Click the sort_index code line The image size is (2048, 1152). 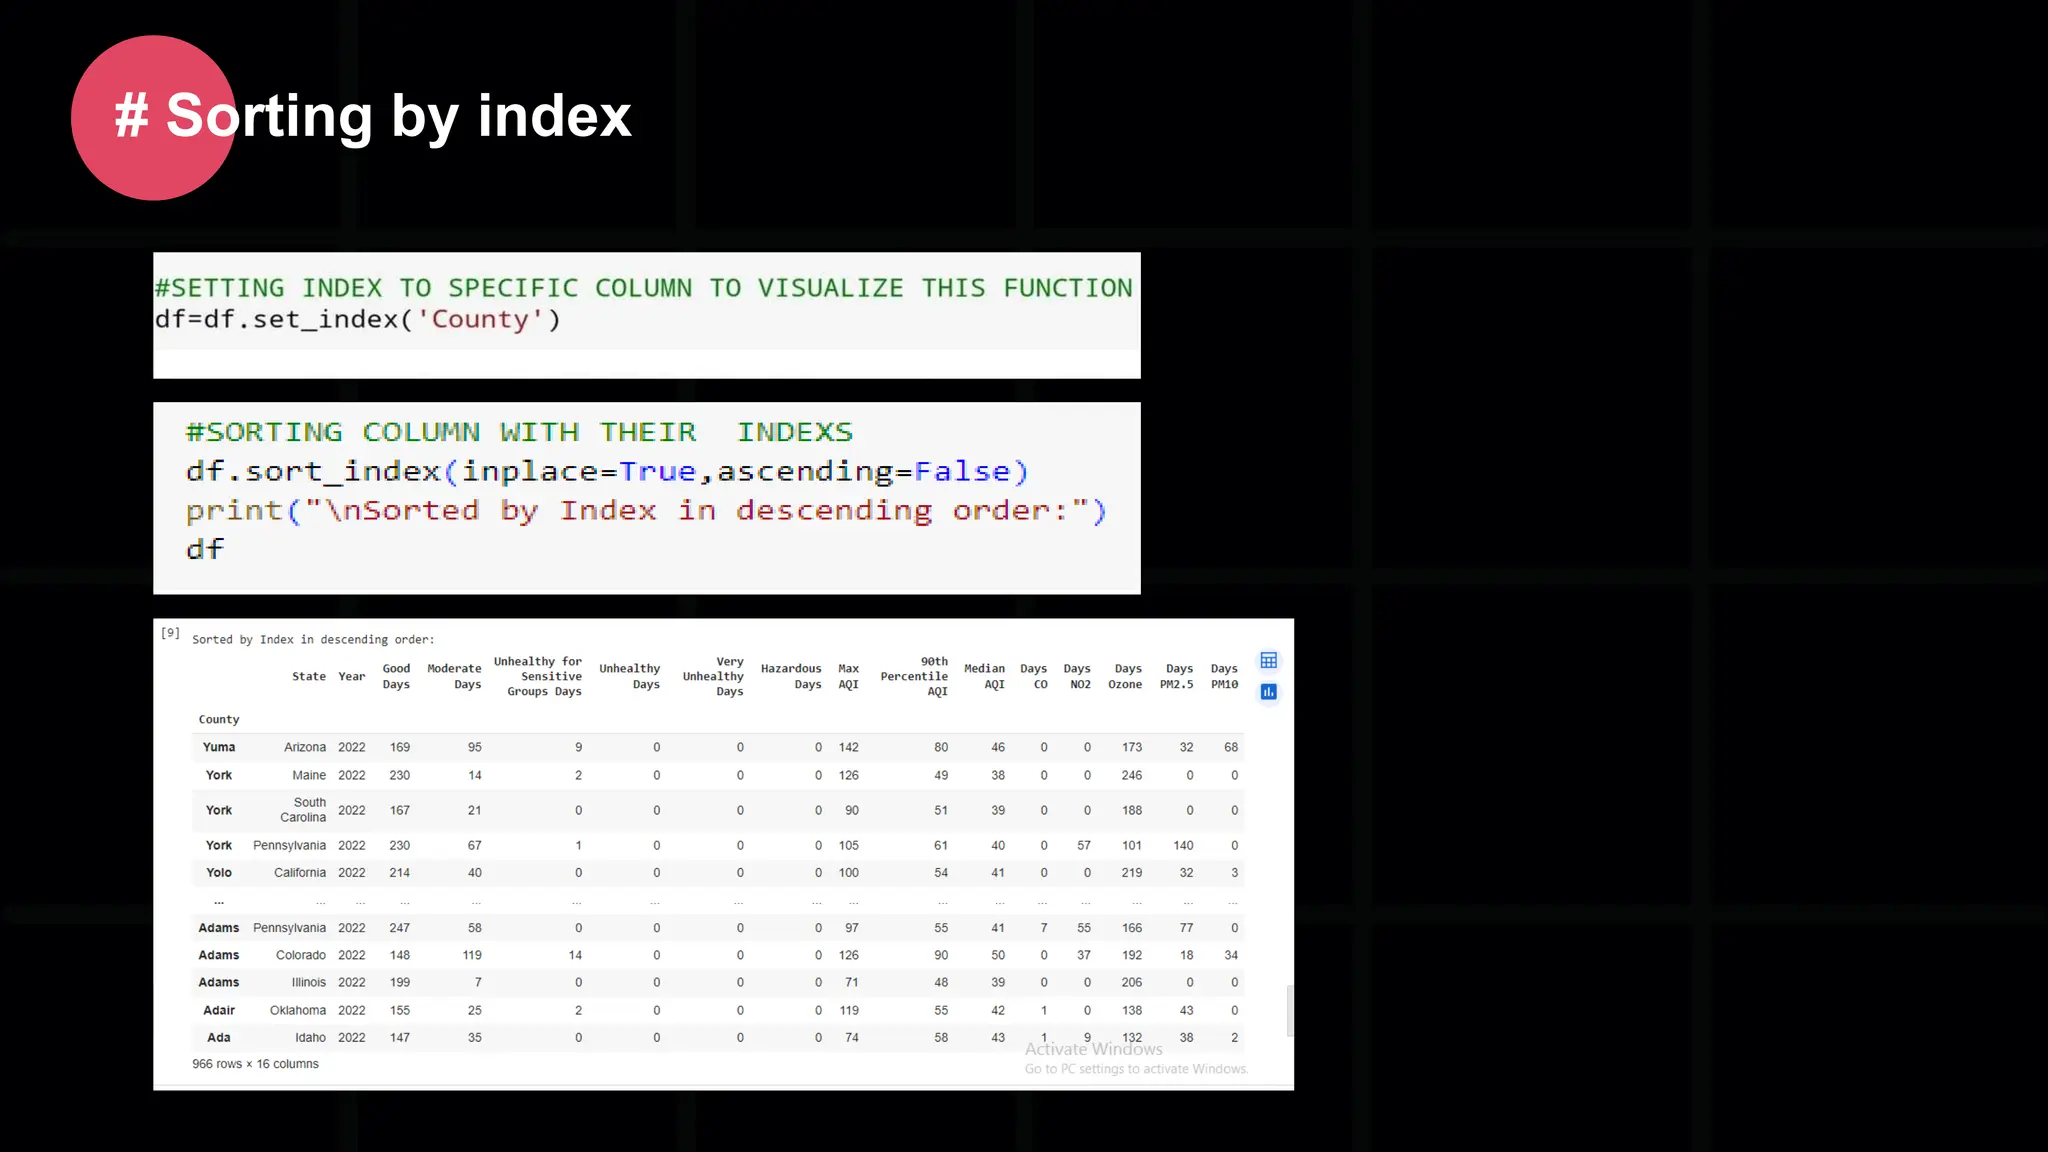coord(606,472)
